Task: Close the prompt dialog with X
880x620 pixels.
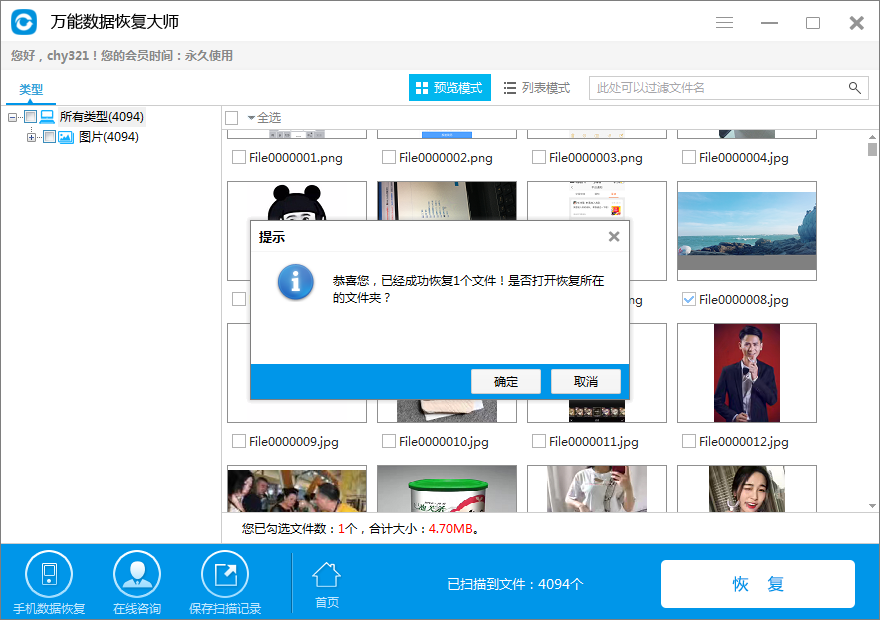Action: point(614,237)
